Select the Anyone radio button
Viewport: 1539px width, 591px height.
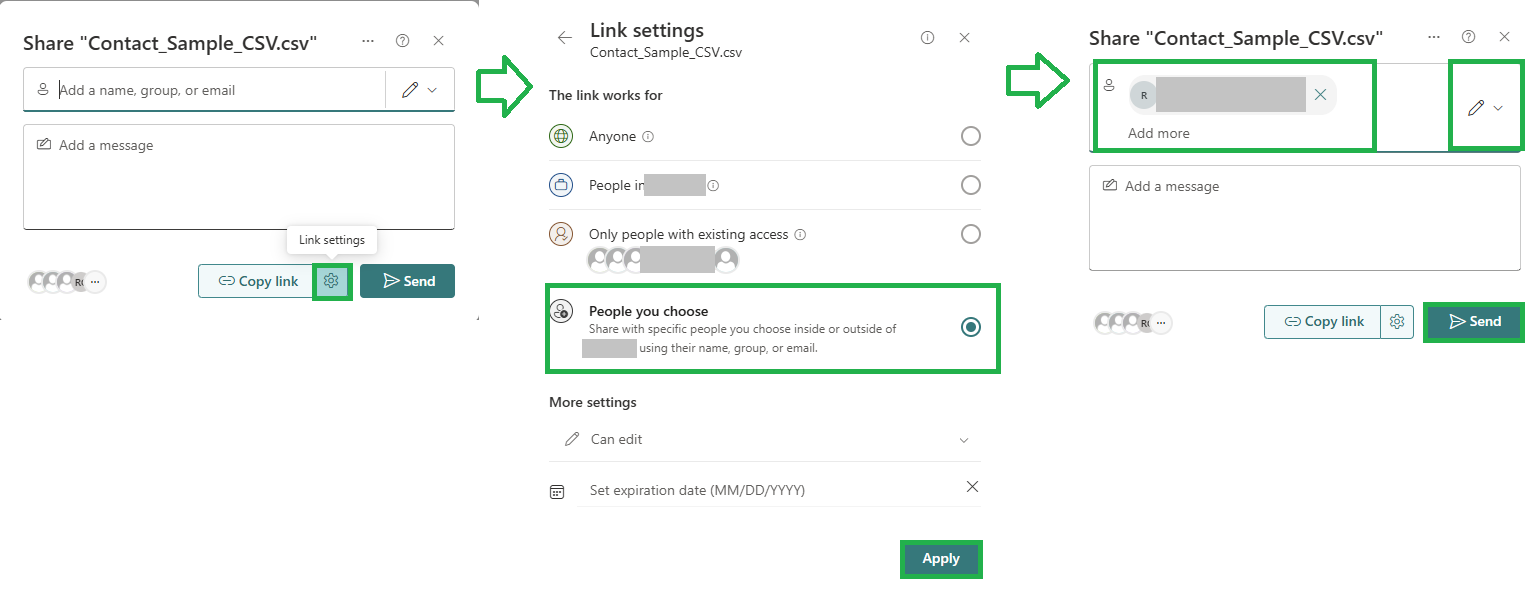click(x=970, y=136)
